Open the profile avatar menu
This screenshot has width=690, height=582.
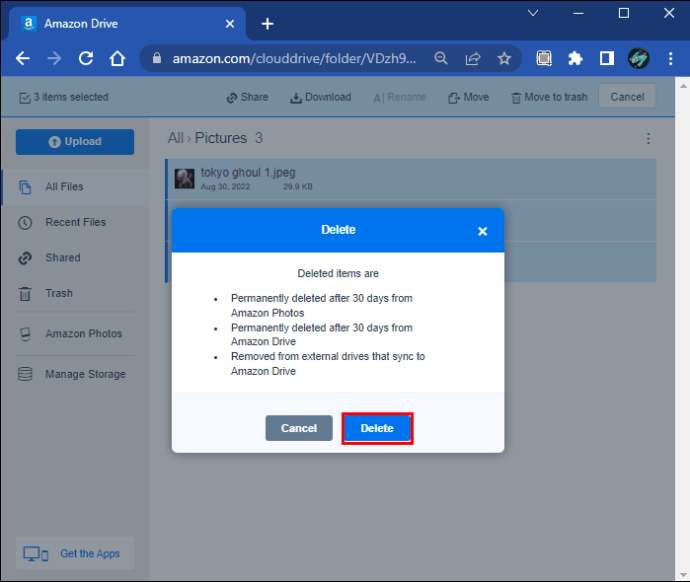(639, 58)
